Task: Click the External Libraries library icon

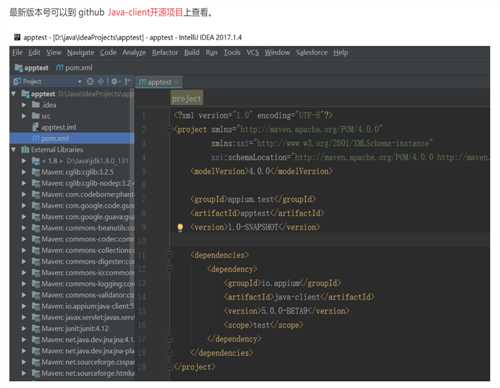Action: coord(25,150)
